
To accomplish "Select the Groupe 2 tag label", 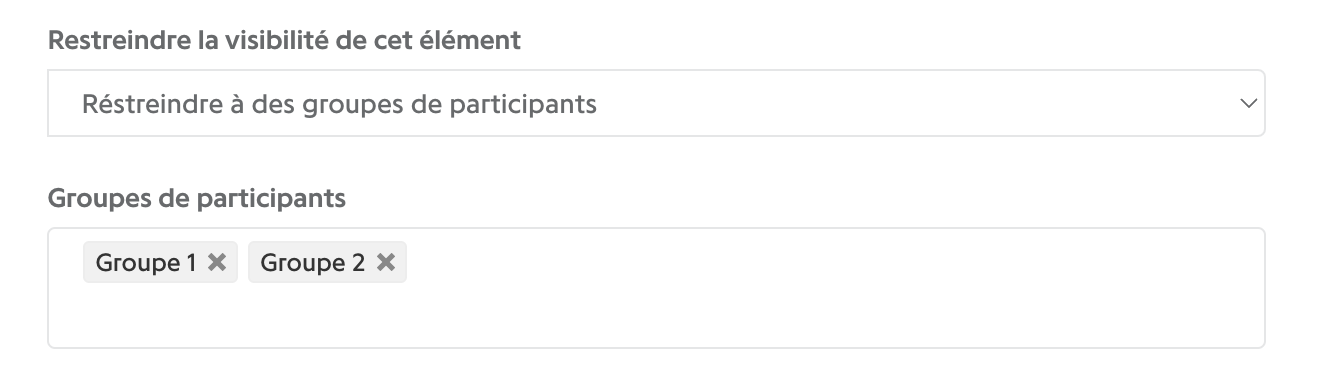I will [x=313, y=263].
